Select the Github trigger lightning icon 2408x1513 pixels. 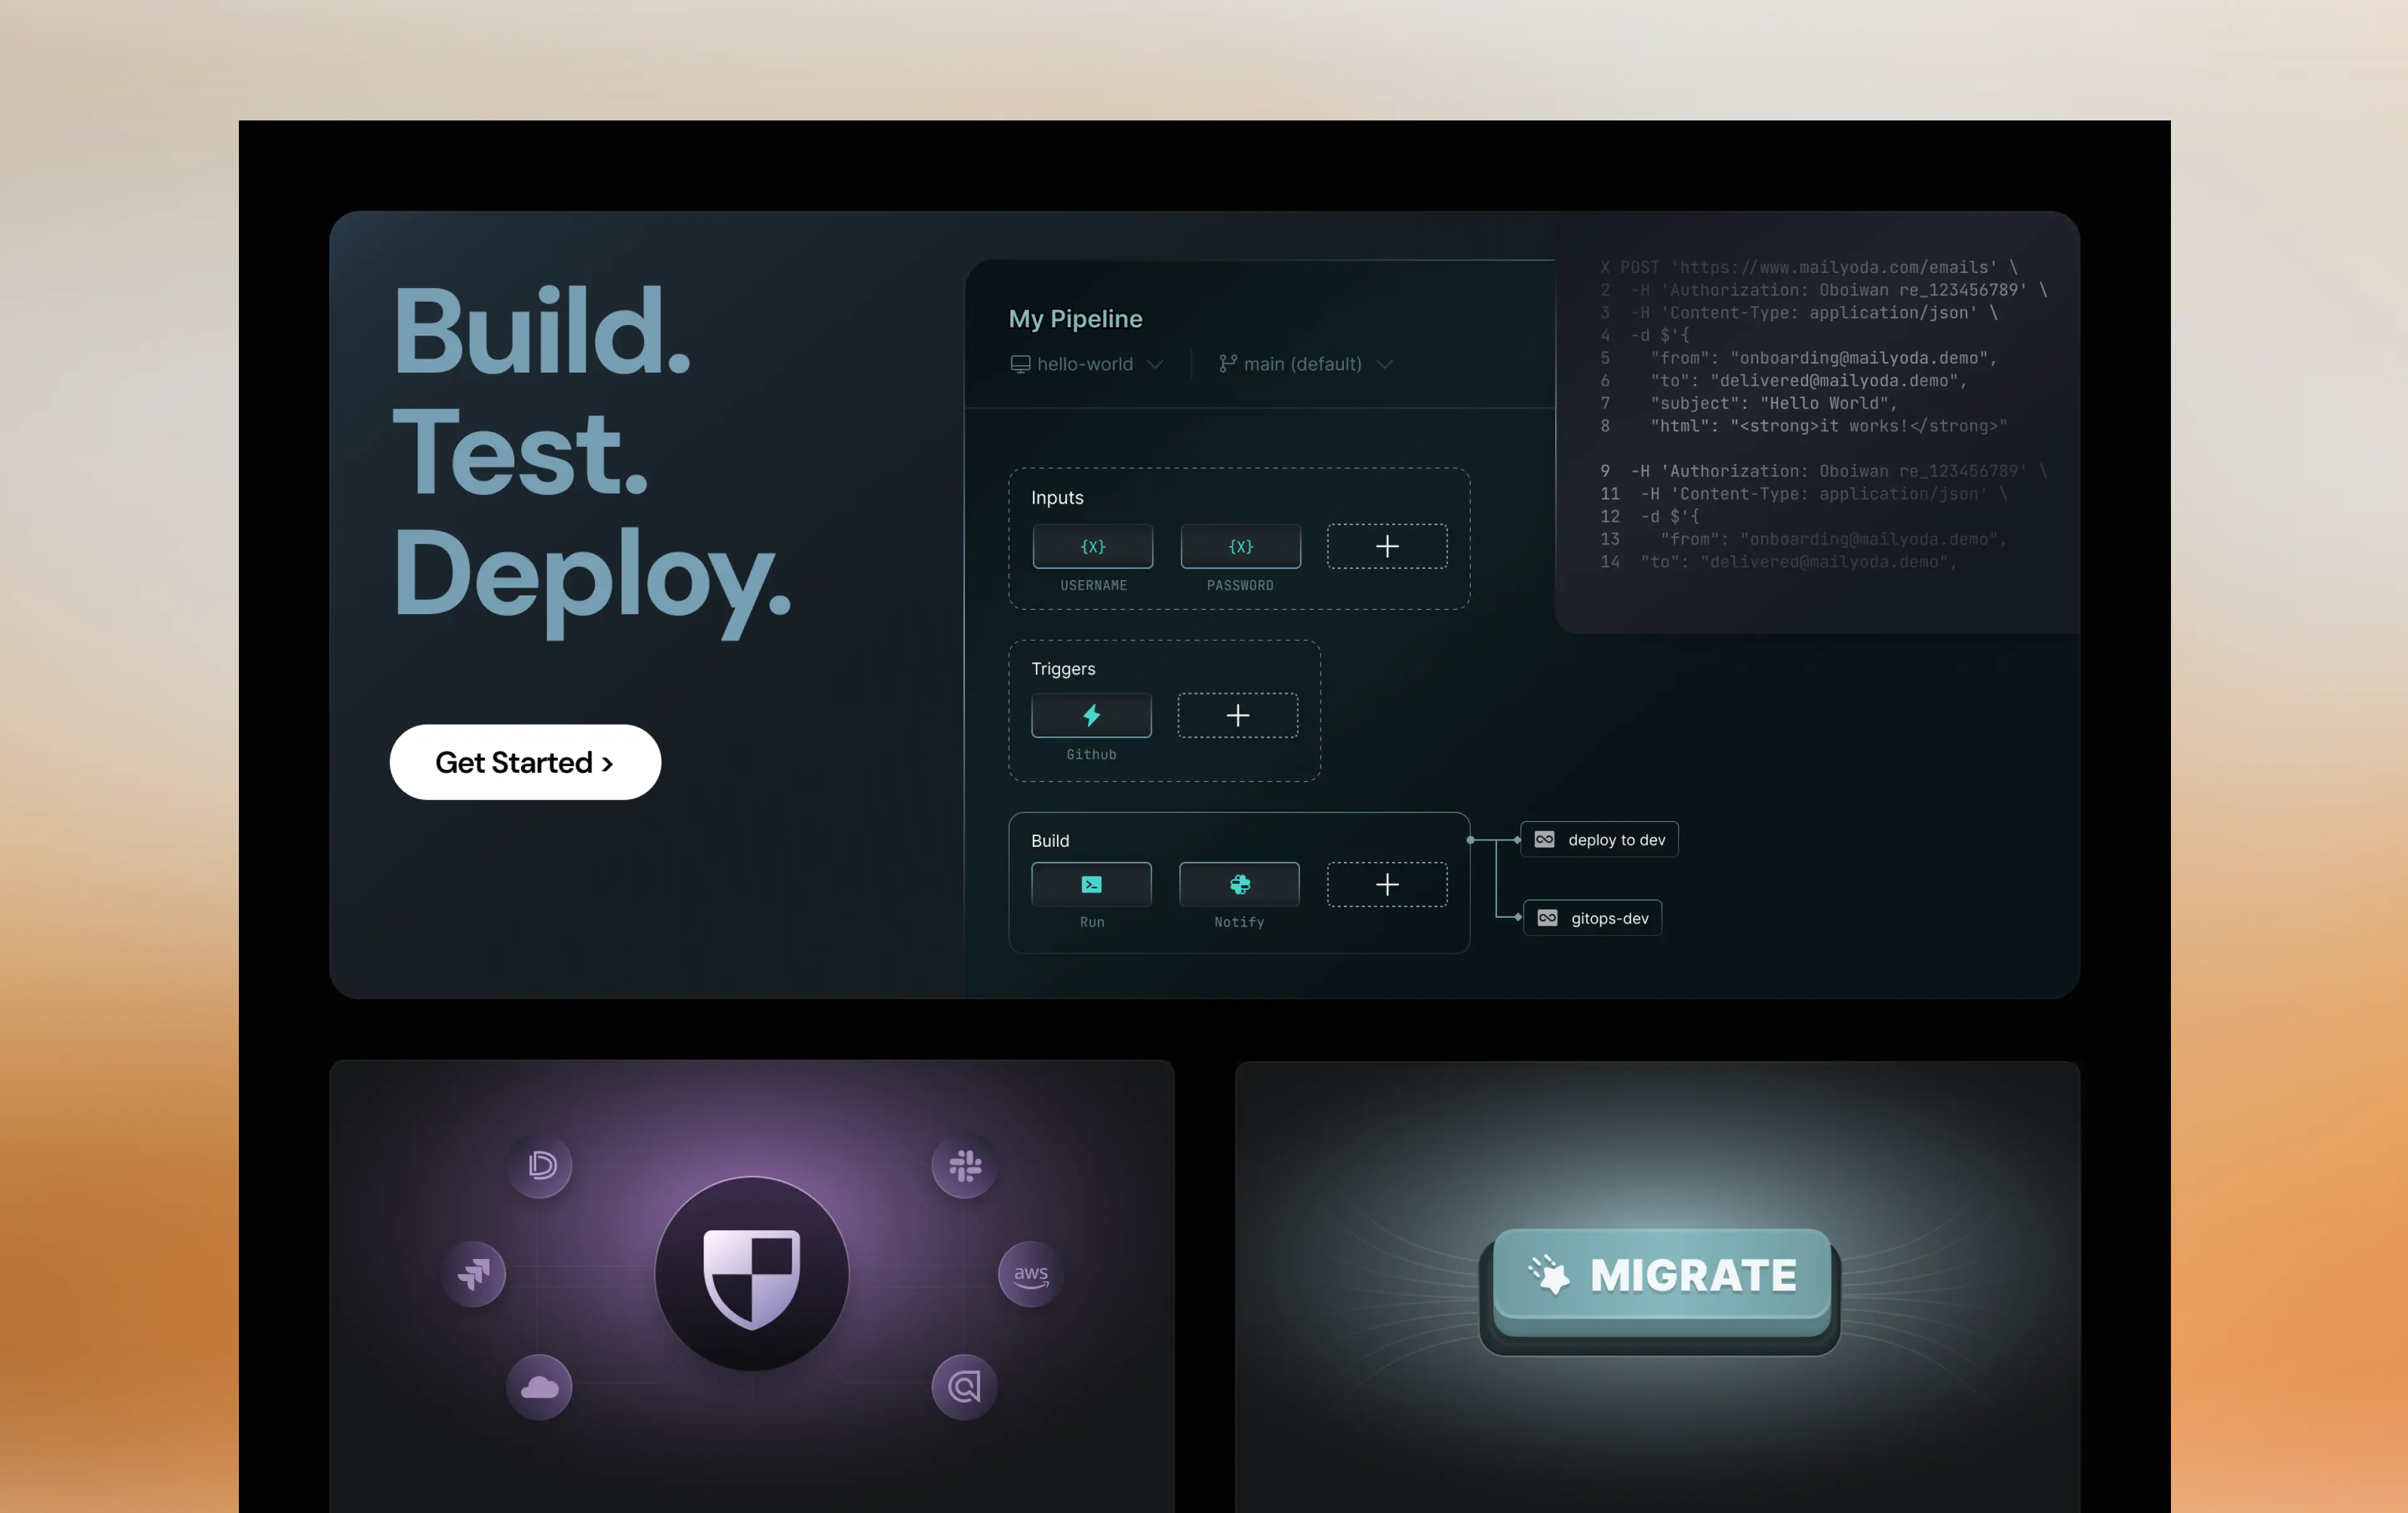pyautogui.click(x=1091, y=715)
